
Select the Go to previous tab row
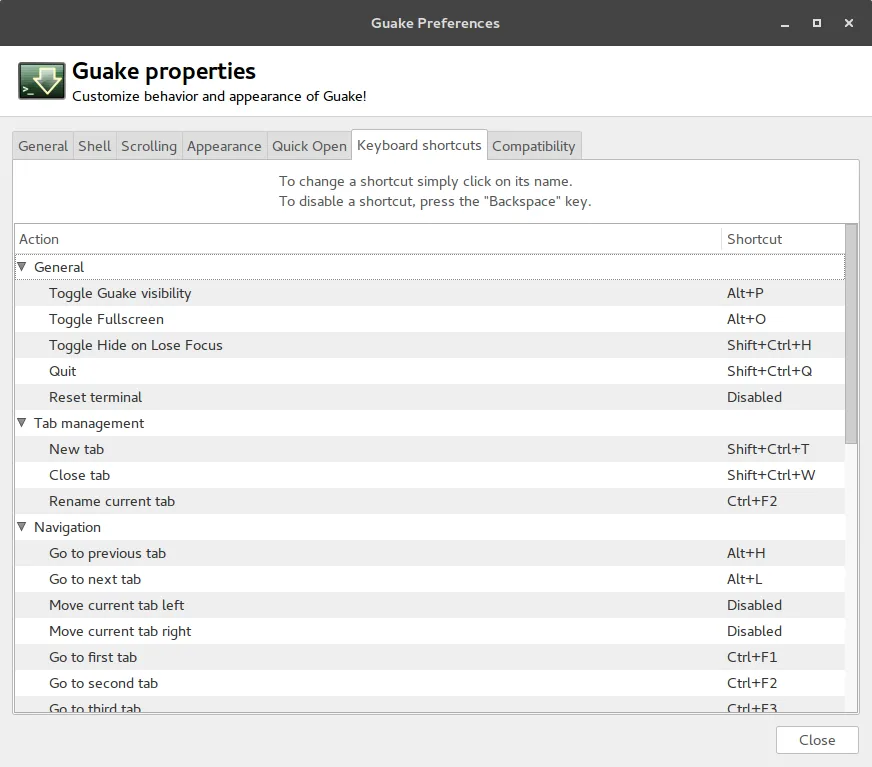[430, 553]
